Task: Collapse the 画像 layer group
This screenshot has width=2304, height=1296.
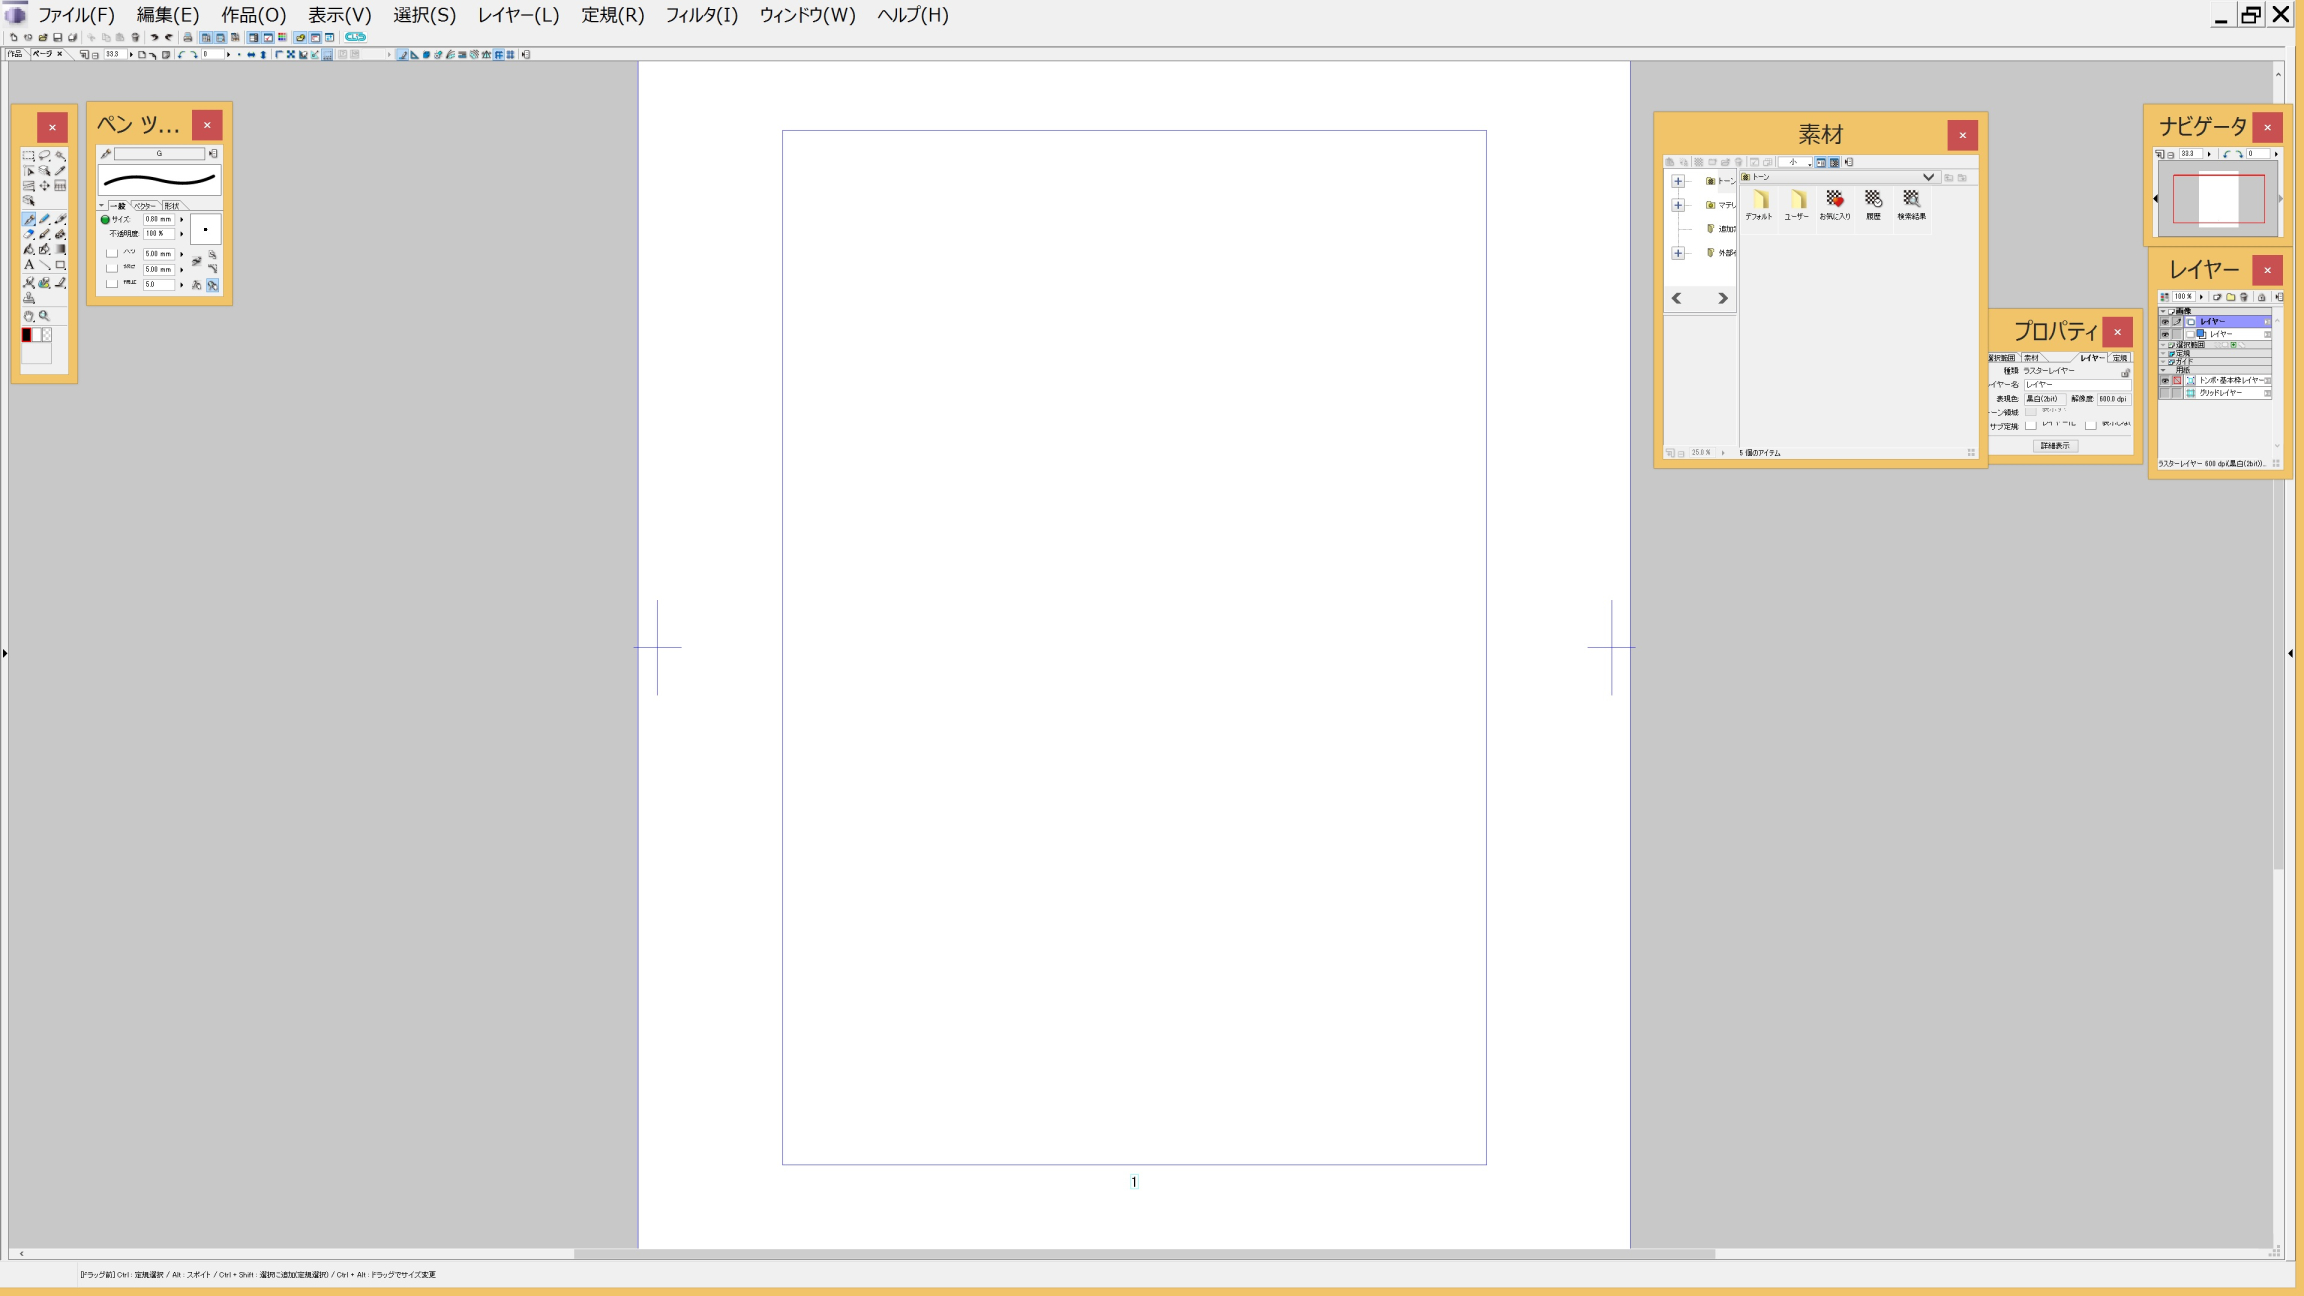Action: (x=2163, y=311)
